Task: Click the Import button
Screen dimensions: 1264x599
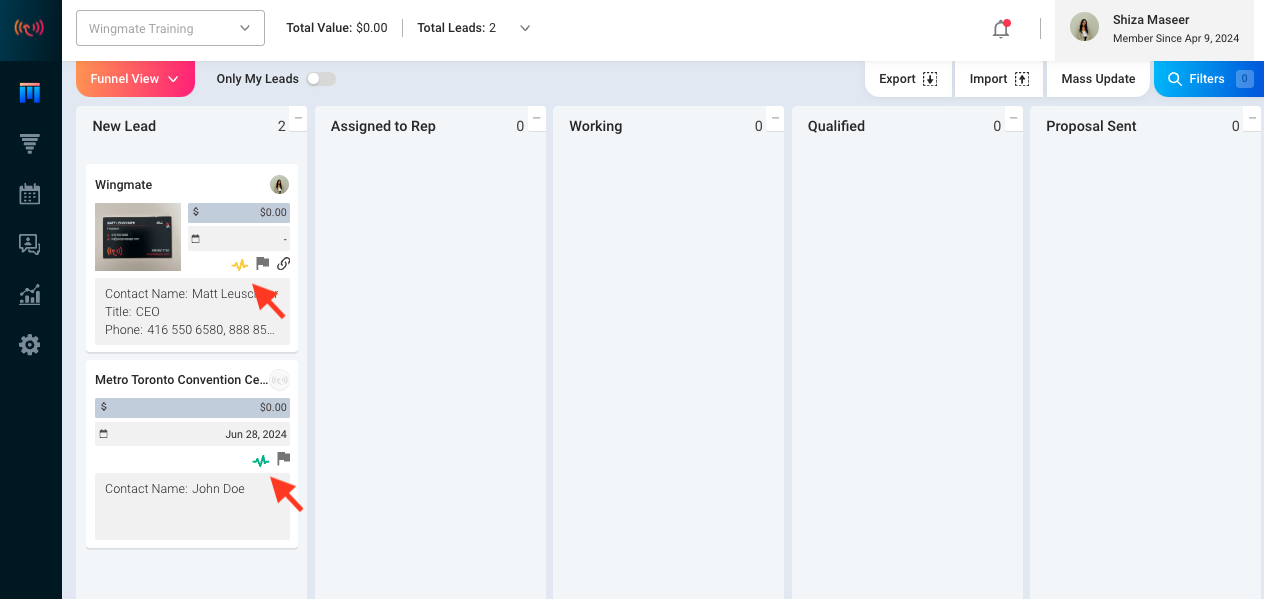Action: point(999,79)
